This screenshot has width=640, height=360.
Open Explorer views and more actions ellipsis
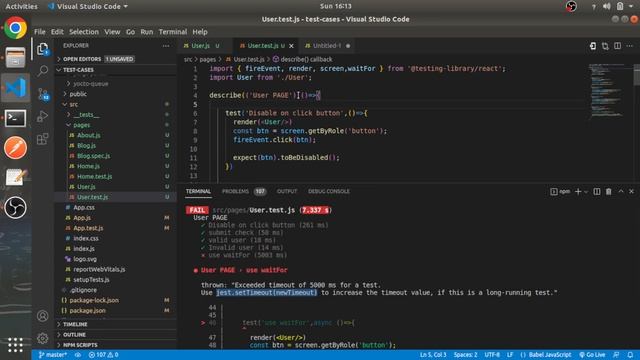click(166, 46)
